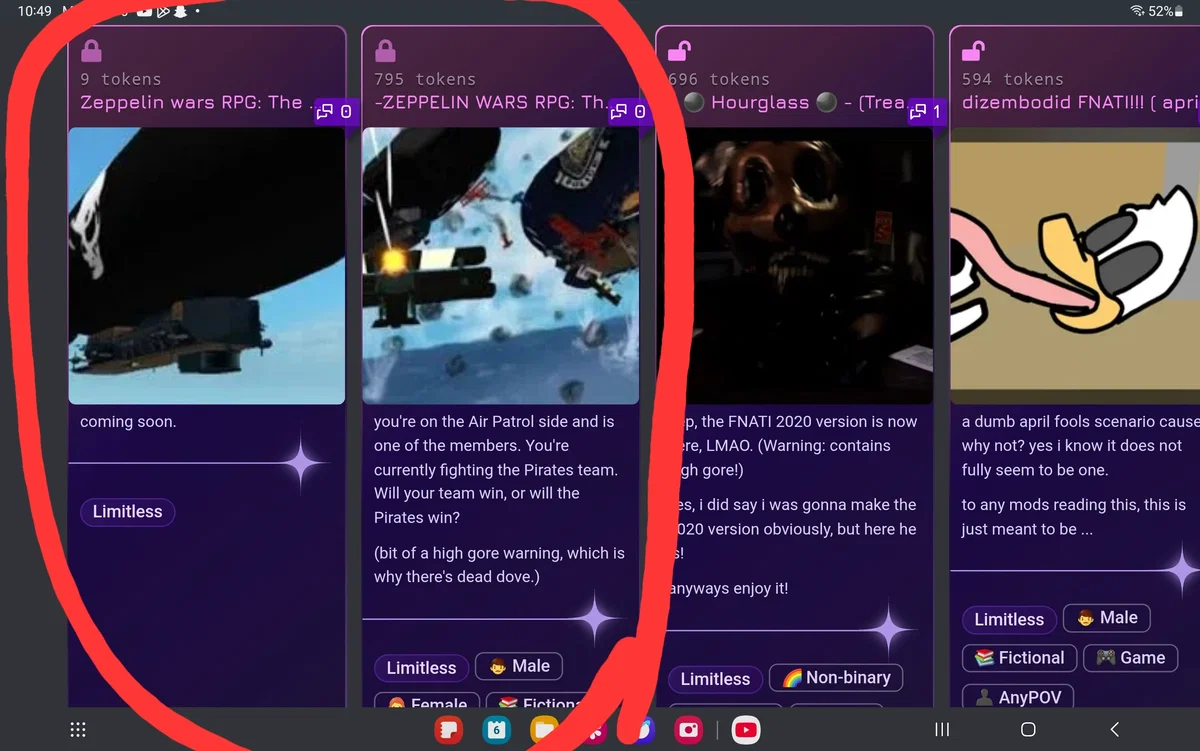Launch the Camera app from the taskbar
Screen dimensions: 1200x751
tap(688, 730)
